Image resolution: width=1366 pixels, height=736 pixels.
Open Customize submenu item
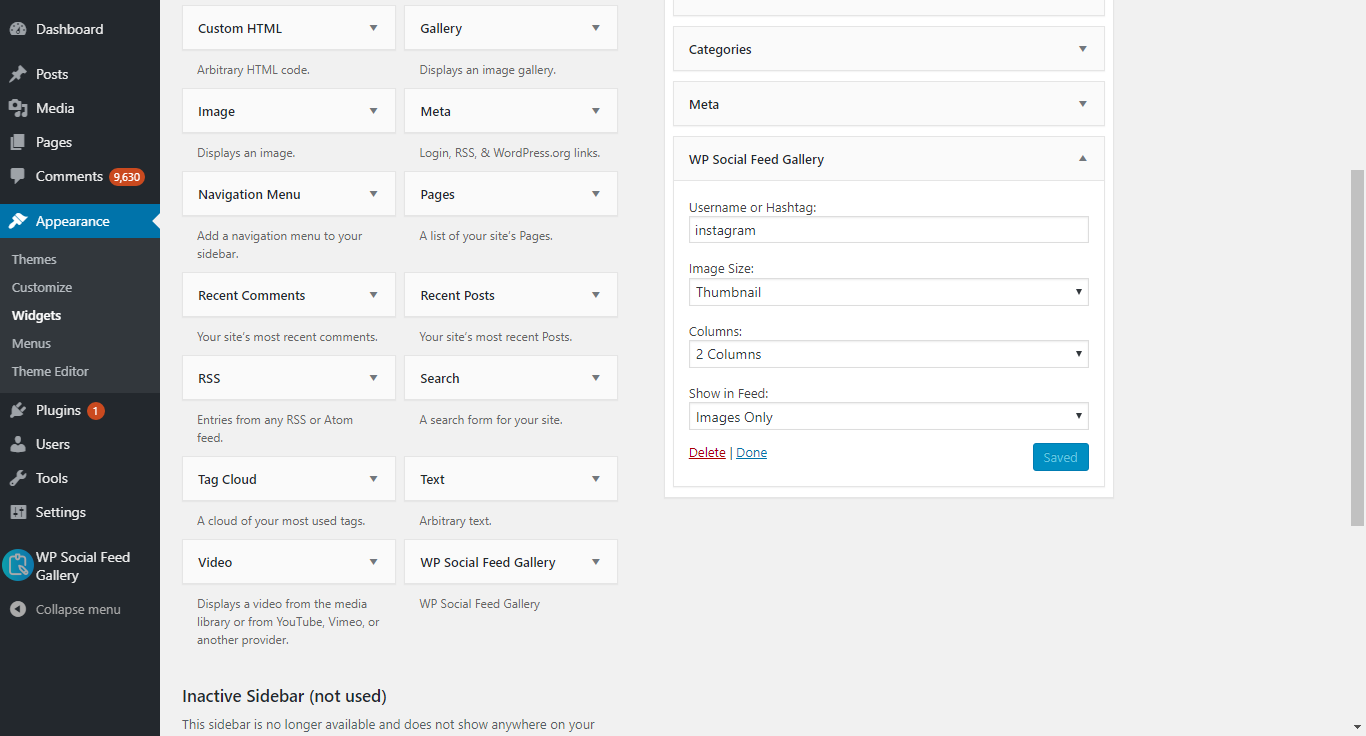tap(42, 287)
